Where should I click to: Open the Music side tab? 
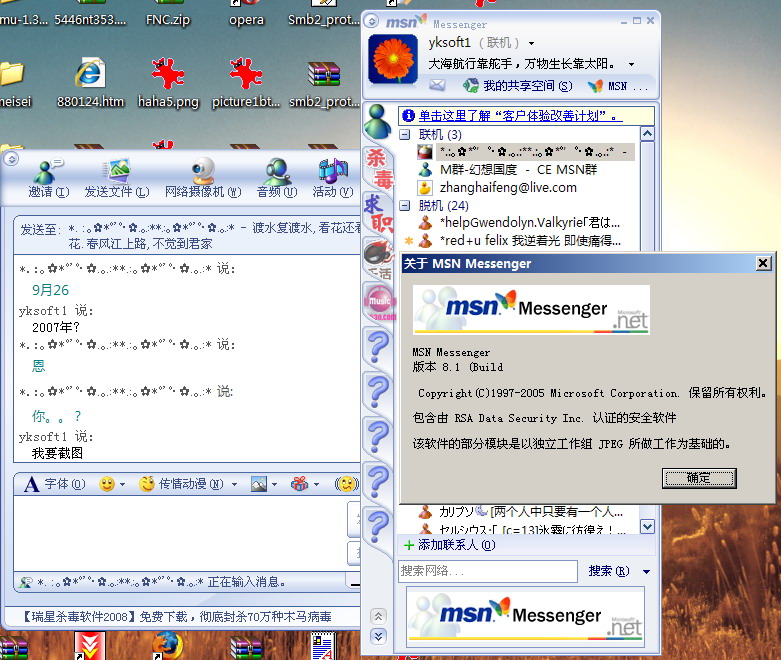point(380,302)
